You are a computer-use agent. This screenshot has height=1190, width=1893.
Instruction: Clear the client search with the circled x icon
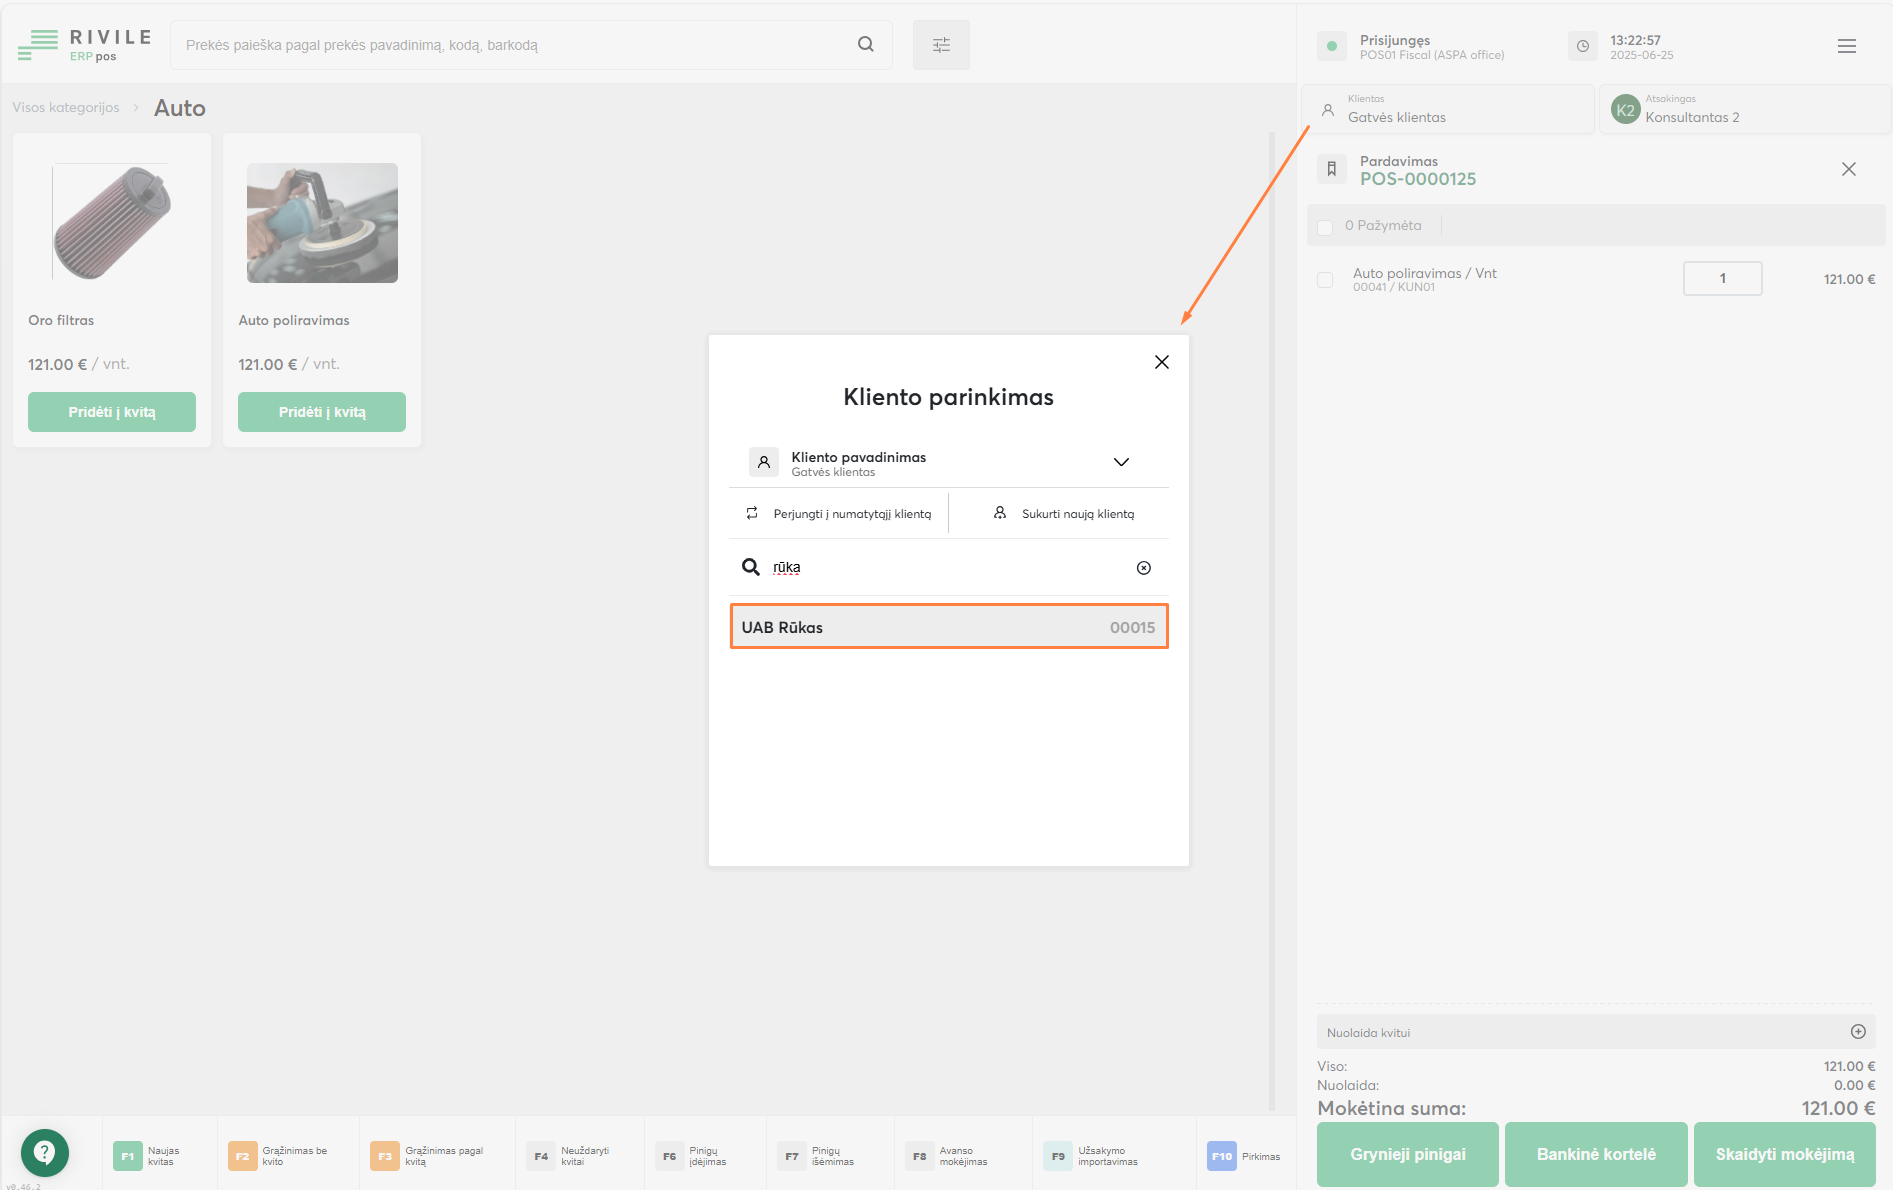pos(1143,568)
